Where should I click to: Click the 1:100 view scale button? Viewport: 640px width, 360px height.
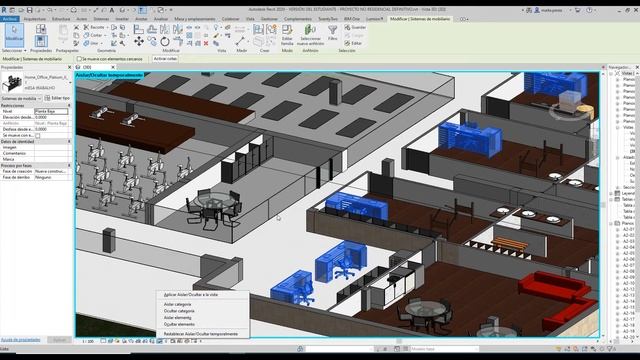88,341
